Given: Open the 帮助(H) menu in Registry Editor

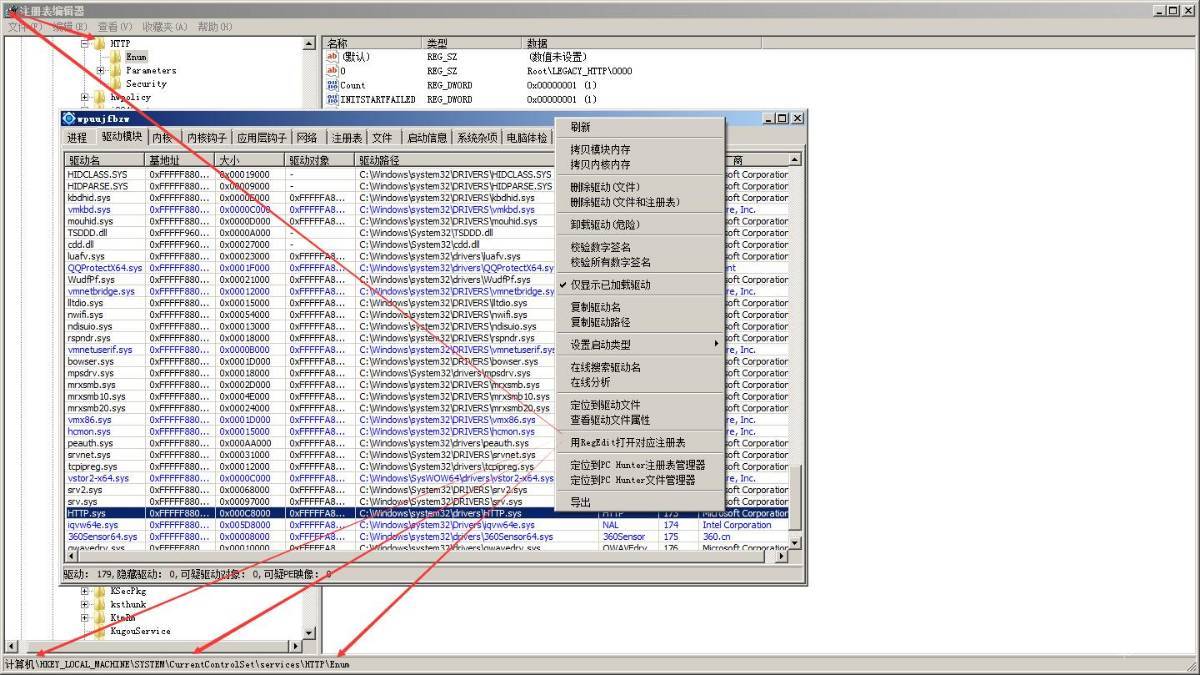Looking at the screenshot, I should click(x=216, y=27).
